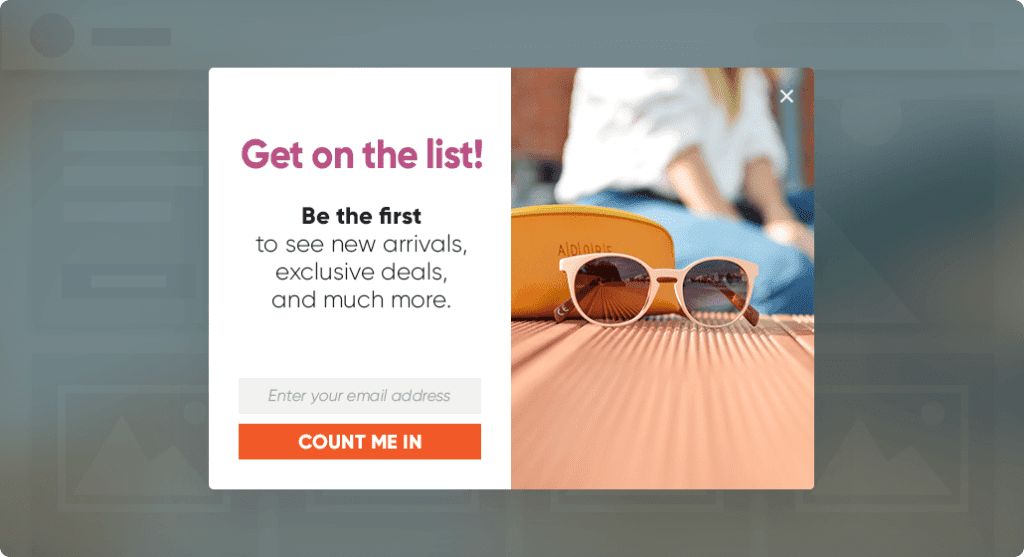The height and width of the screenshot is (557, 1024).
Task: Click the blurred search bar in header
Action: tap(852, 36)
